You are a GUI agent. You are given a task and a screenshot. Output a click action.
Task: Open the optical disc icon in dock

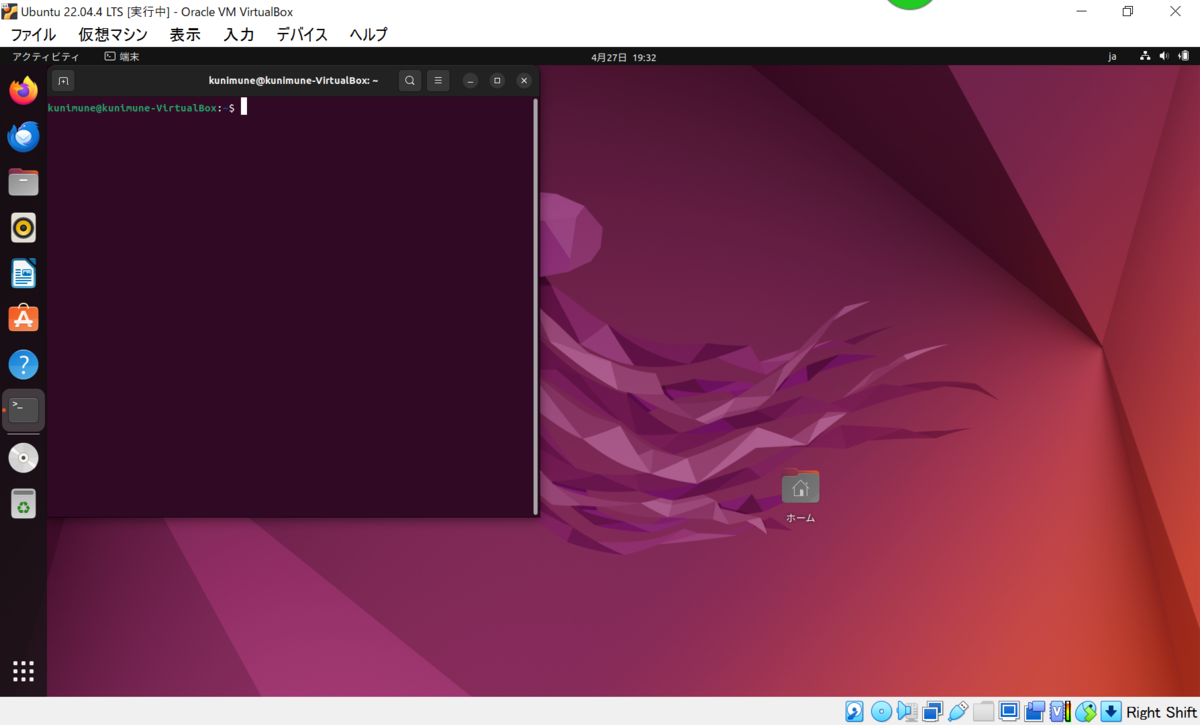click(23, 458)
